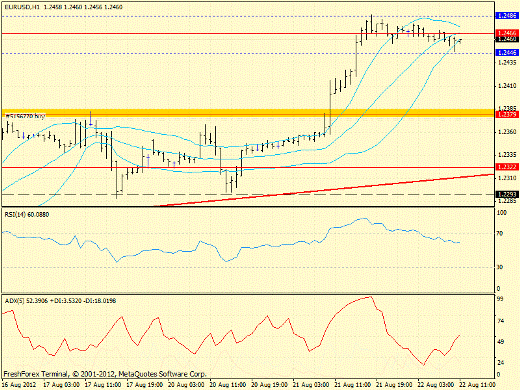Click the RSI scale value 100

point(501,212)
